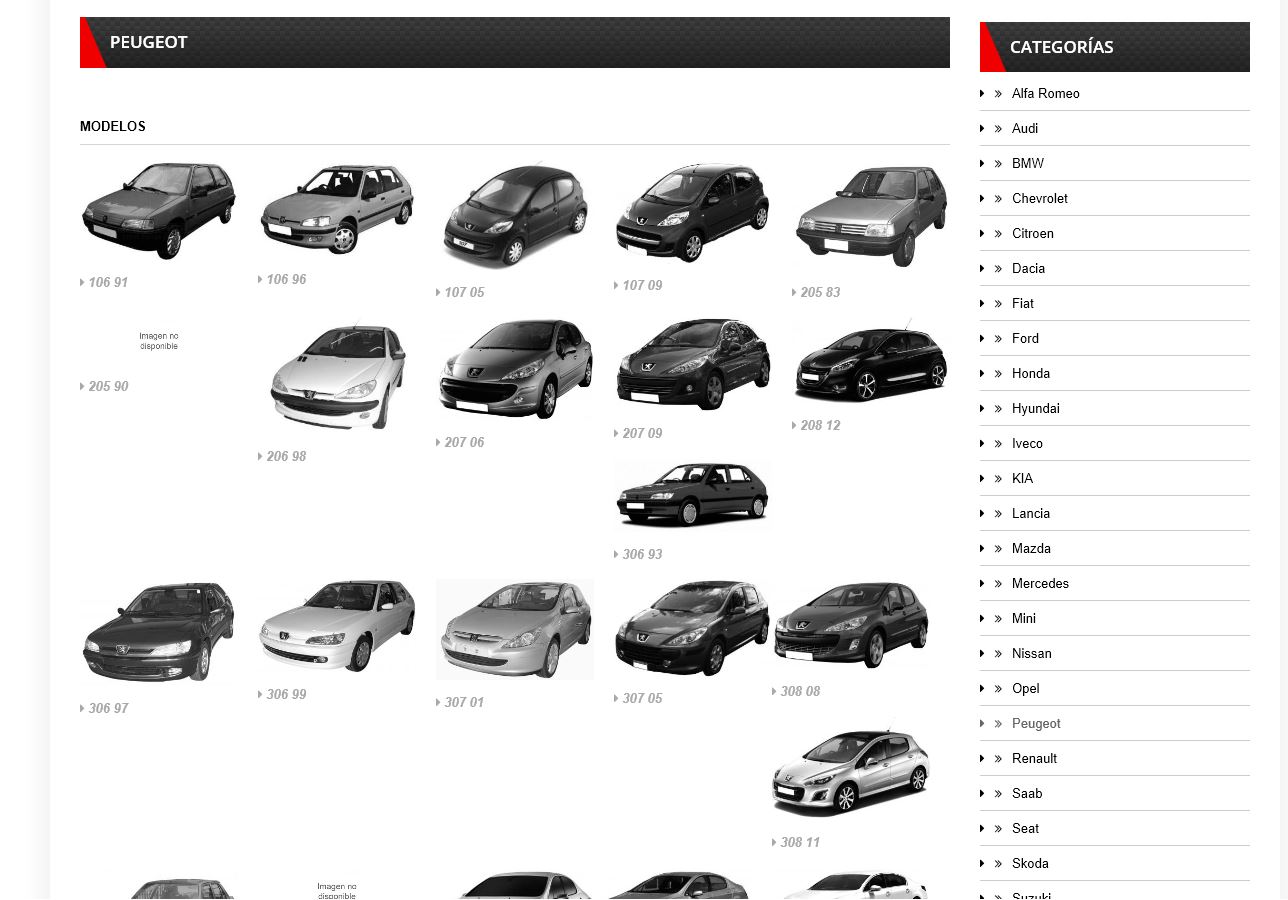The width and height of the screenshot is (1288, 900).
Task: Open the '208 12' model label
Action: pyautogui.click(x=820, y=426)
